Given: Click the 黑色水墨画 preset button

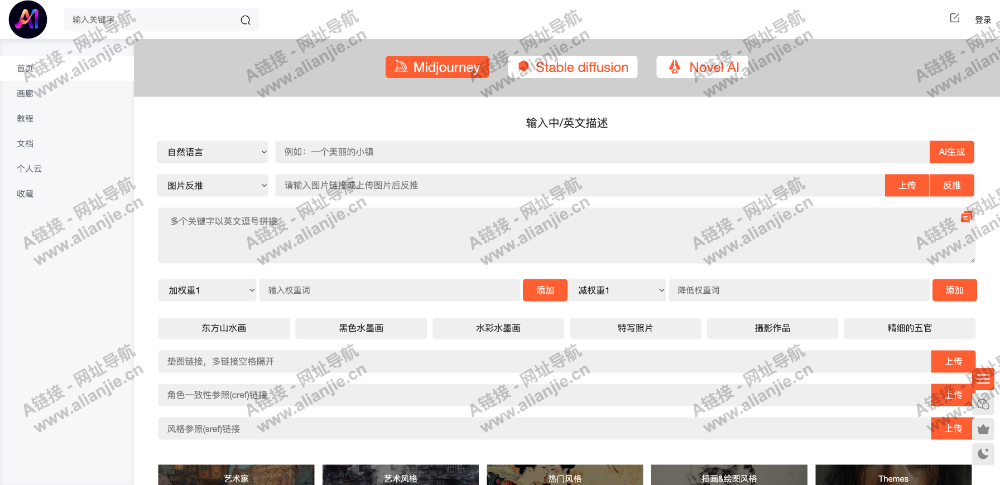Looking at the screenshot, I should tap(361, 329).
